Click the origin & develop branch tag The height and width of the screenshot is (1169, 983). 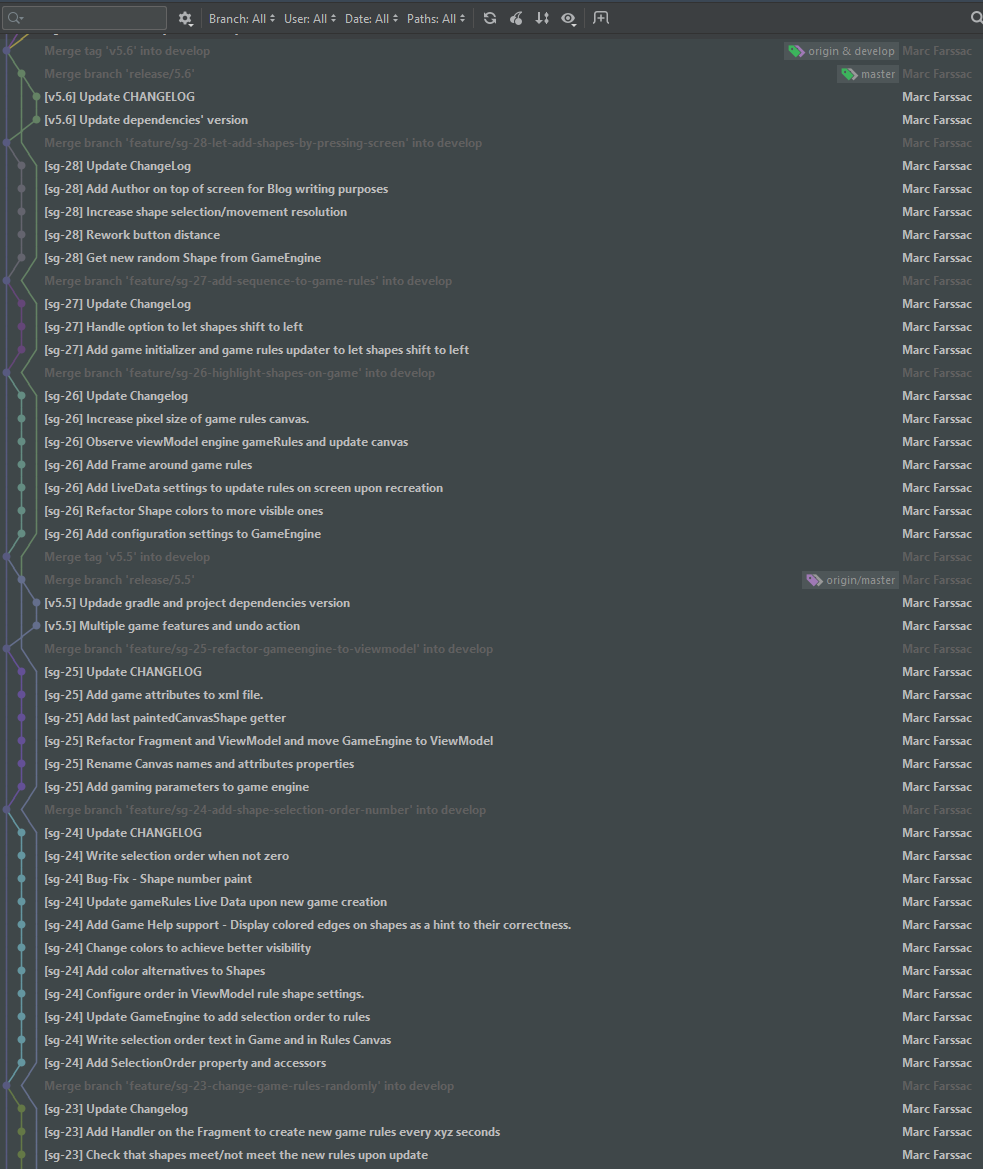point(842,51)
